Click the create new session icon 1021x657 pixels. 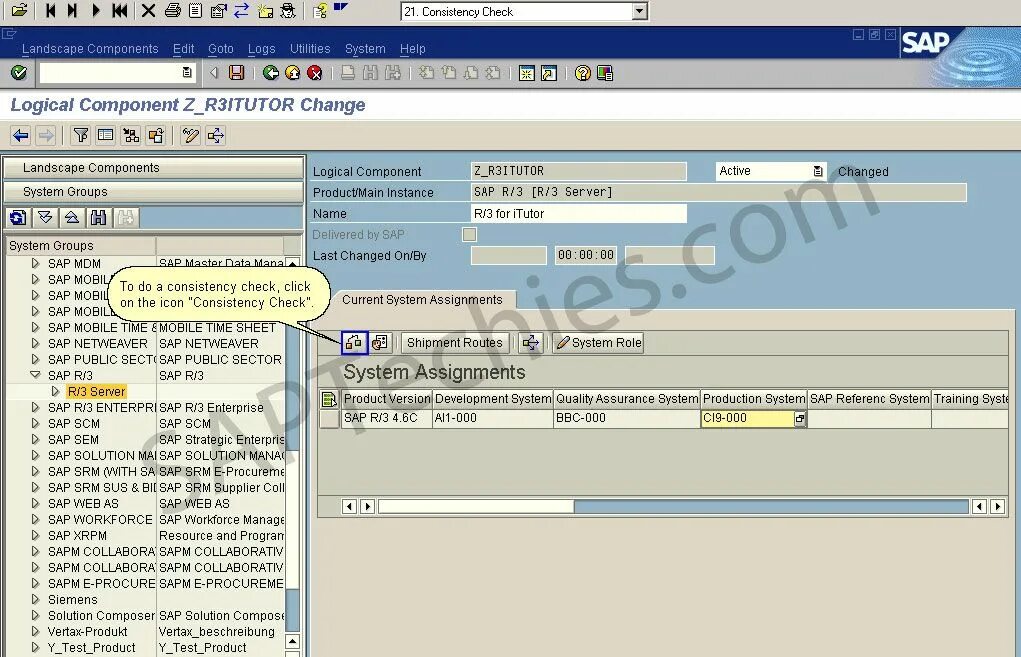tap(527, 73)
